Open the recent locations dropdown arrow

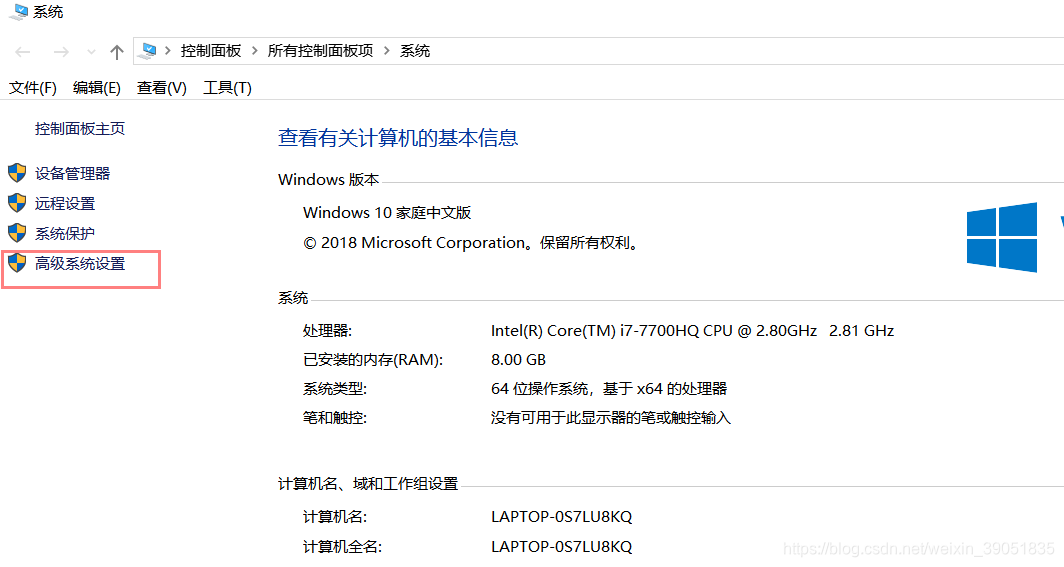(91, 52)
